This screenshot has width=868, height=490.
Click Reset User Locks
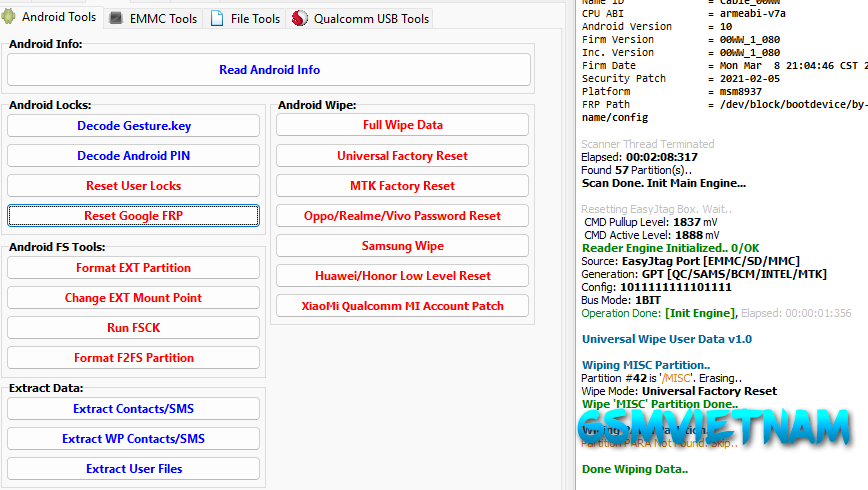pos(133,186)
